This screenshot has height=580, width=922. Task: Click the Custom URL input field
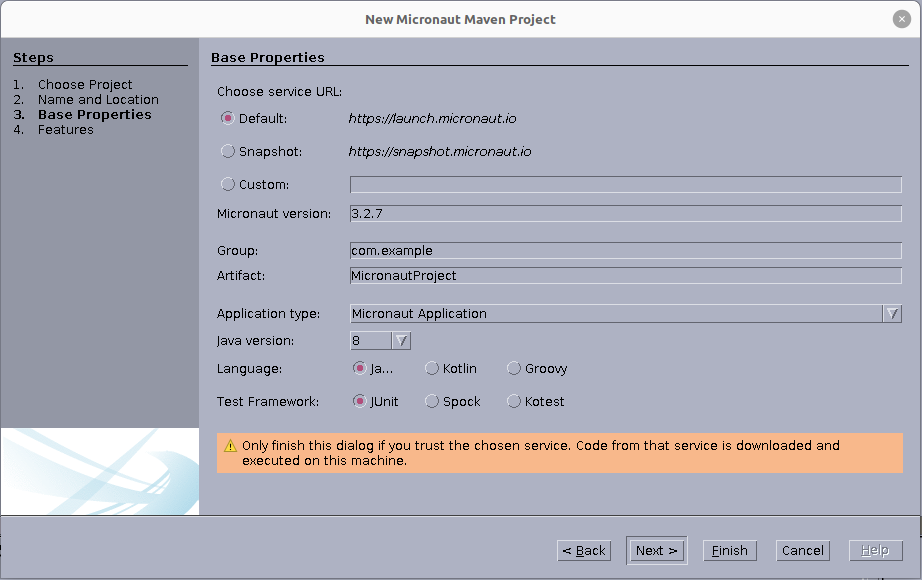[x=626, y=184]
